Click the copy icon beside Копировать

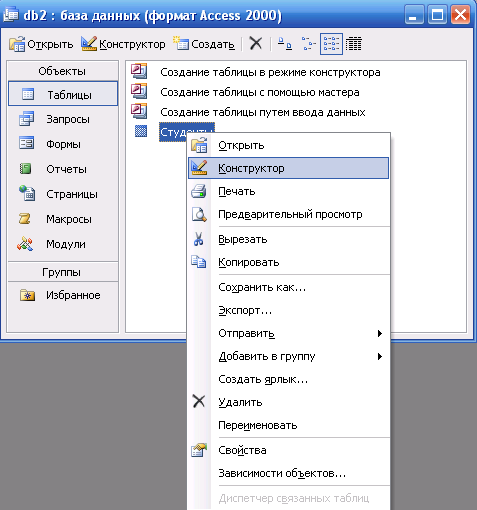coord(199,262)
